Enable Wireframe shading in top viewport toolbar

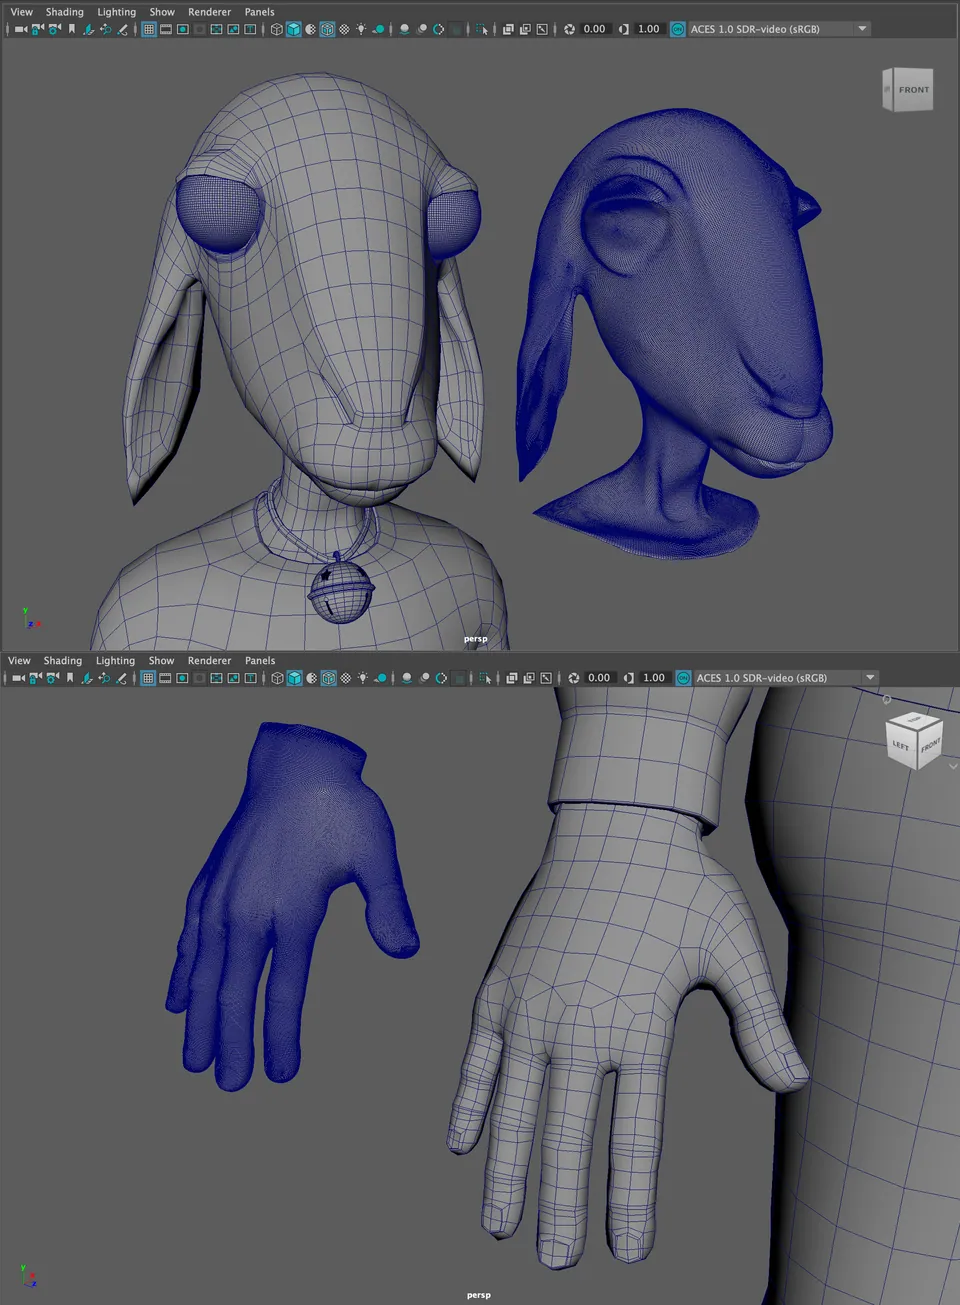pos(276,29)
